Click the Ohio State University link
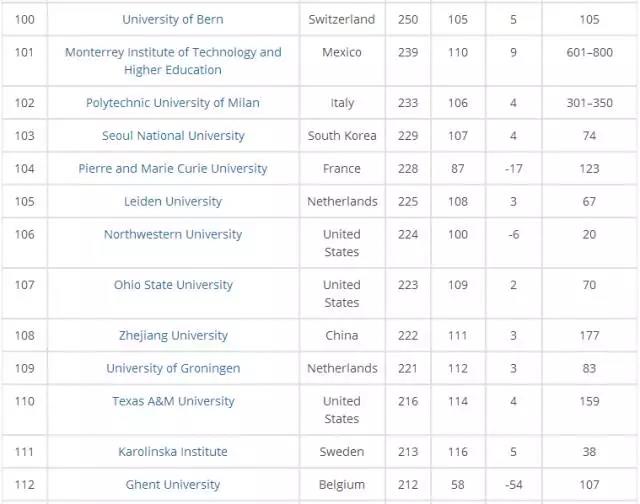The height and width of the screenshot is (504, 640). pyautogui.click(x=173, y=284)
